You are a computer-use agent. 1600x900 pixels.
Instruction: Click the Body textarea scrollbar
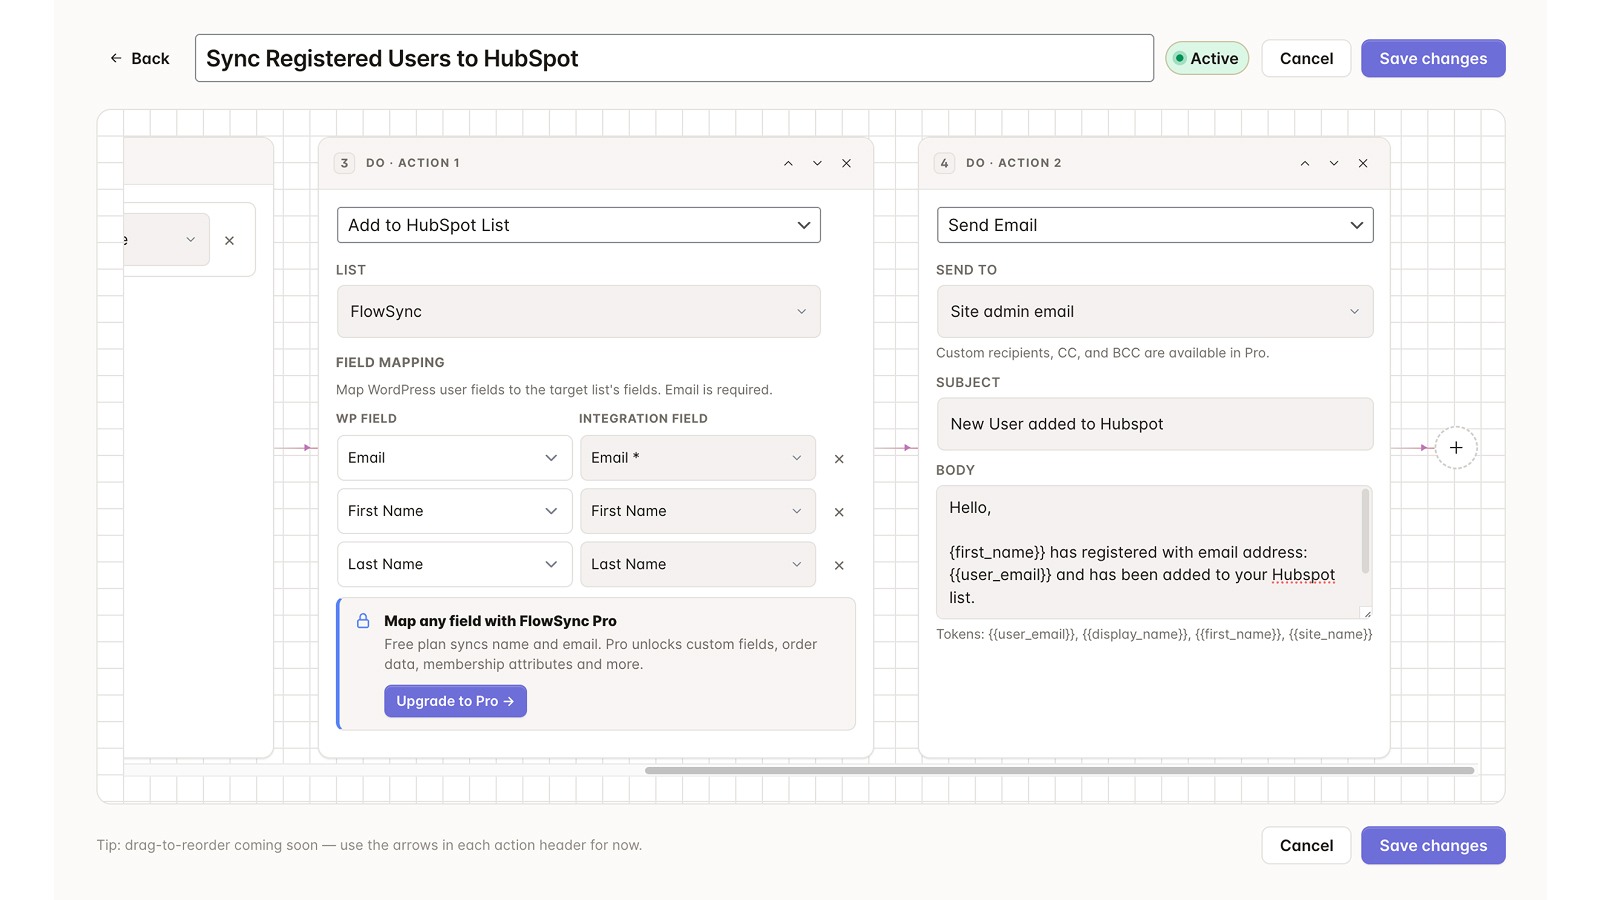click(1366, 531)
